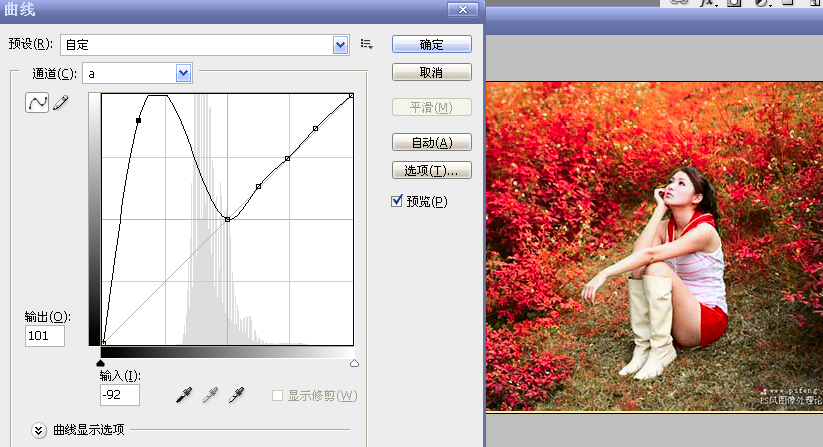Screen dimensions: 823x447
Task: Select the top-right curve endpoint
Action: click(351, 95)
